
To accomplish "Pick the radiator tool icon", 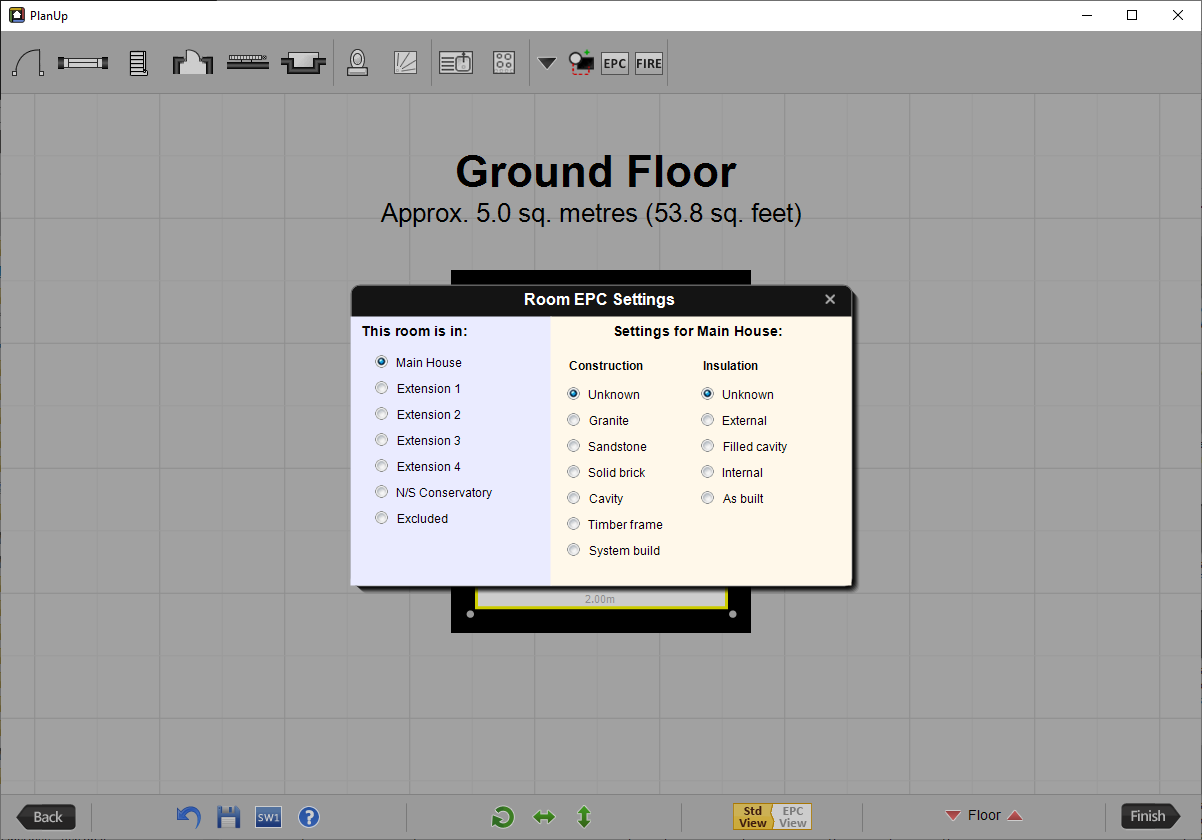I will pyautogui.click(x=248, y=60).
